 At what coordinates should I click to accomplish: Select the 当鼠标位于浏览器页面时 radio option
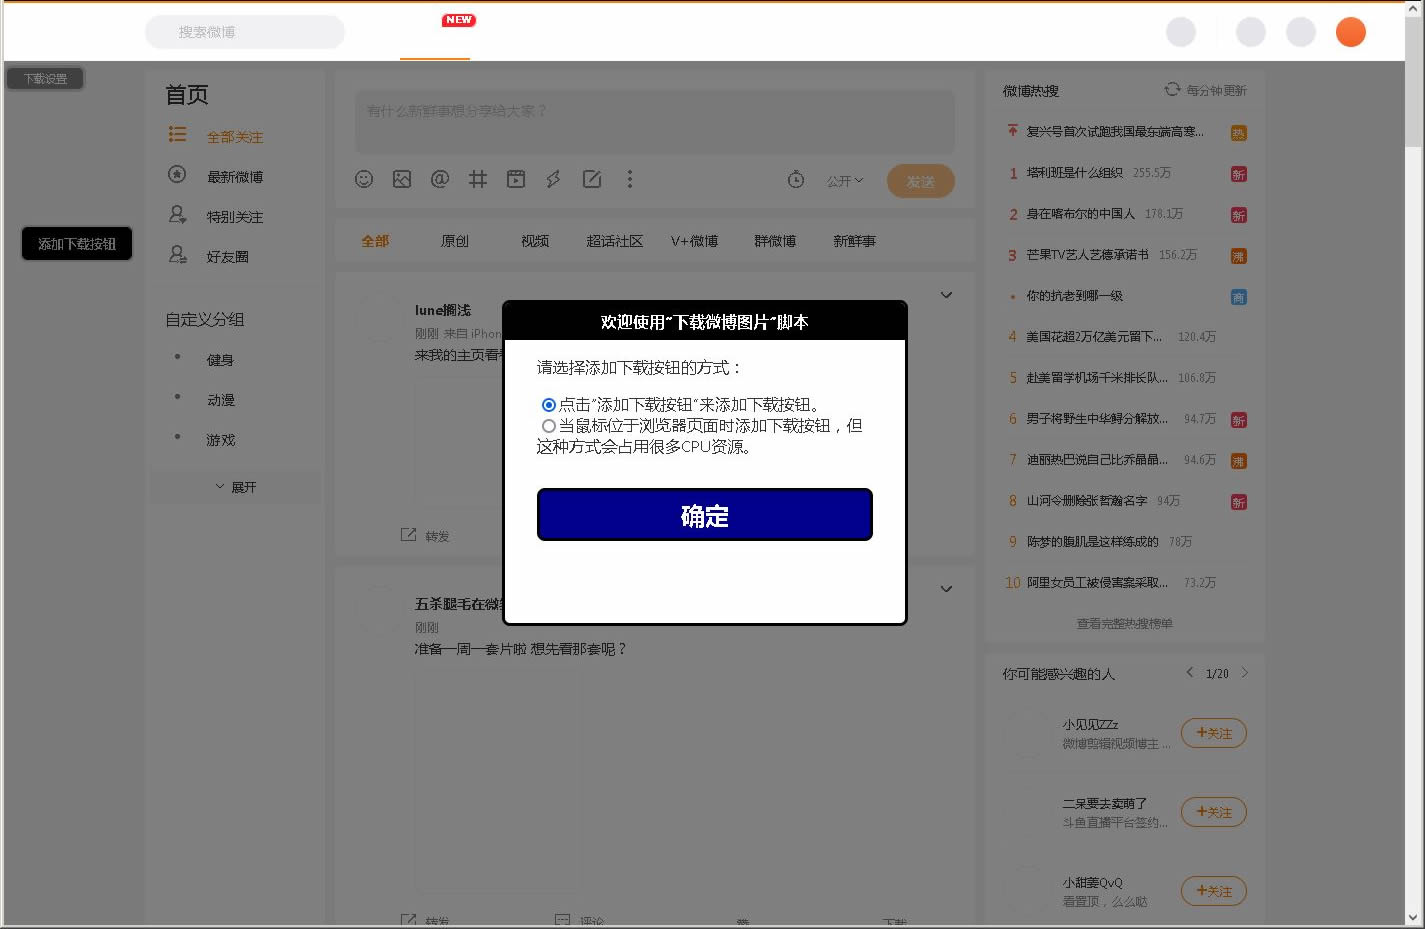[548, 426]
